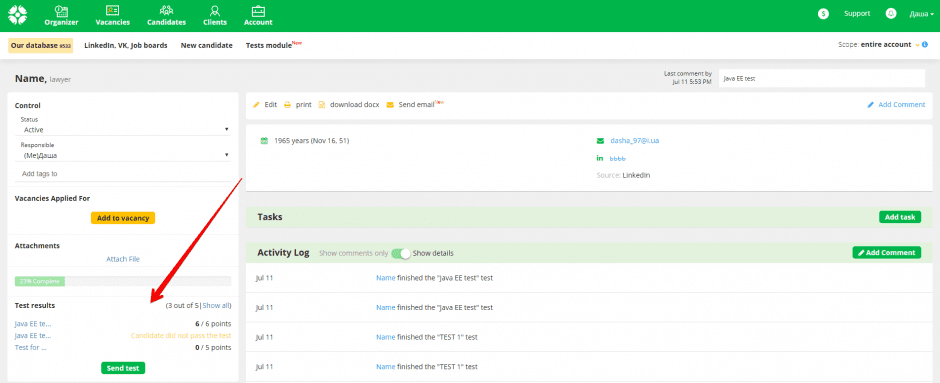The image size is (940, 383).
Task: Open the Candidates icon in navigation
Action: [167, 11]
